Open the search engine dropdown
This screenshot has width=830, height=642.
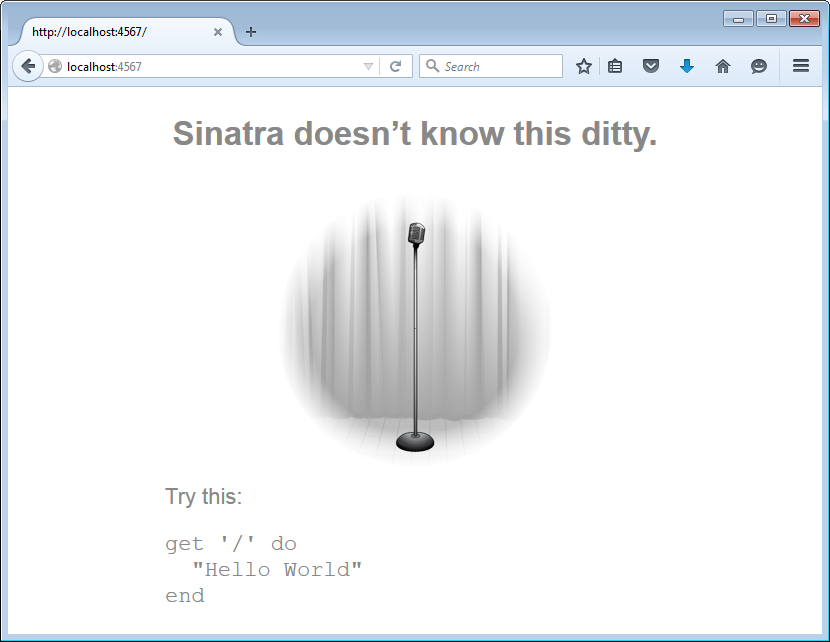431,66
